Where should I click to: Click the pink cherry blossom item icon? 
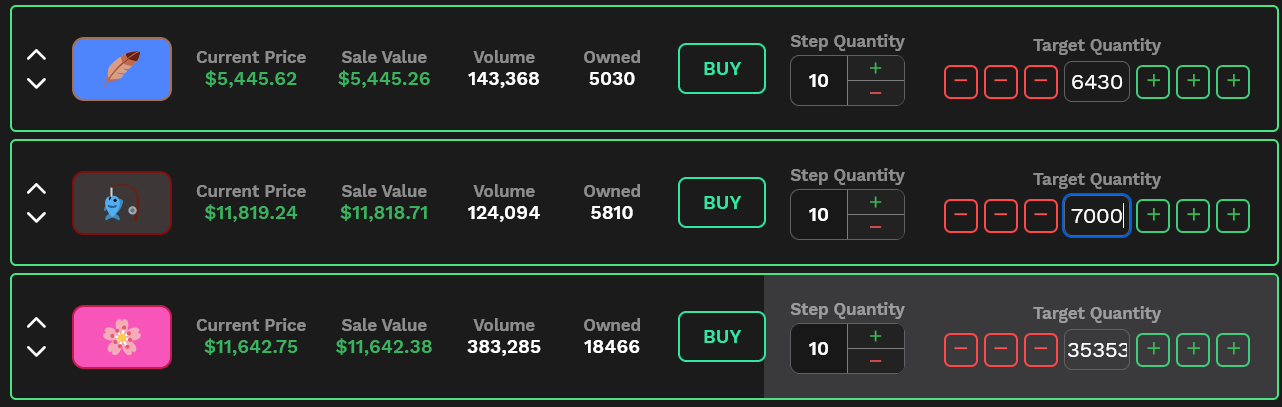pos(122,337)
